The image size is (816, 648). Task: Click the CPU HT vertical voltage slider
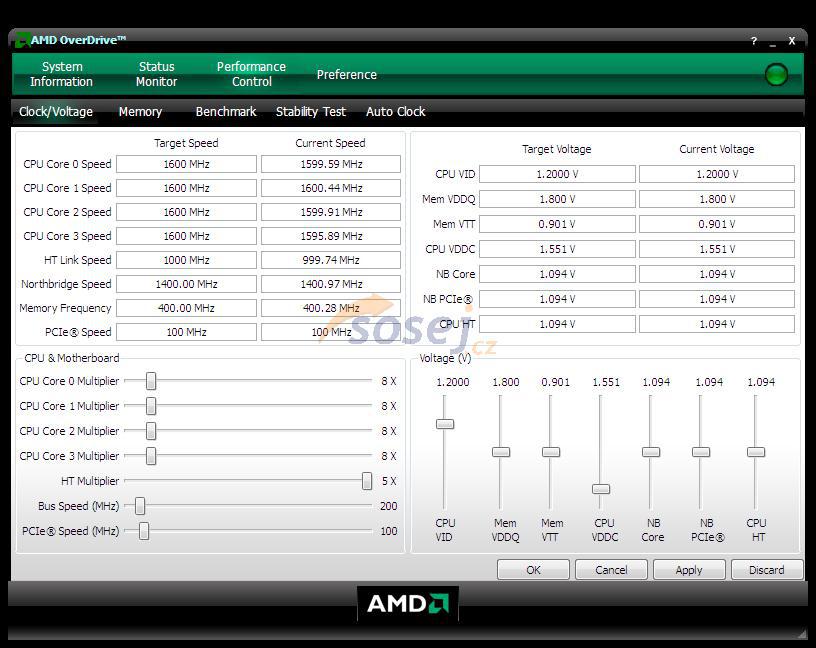click(x=756, y=452)
